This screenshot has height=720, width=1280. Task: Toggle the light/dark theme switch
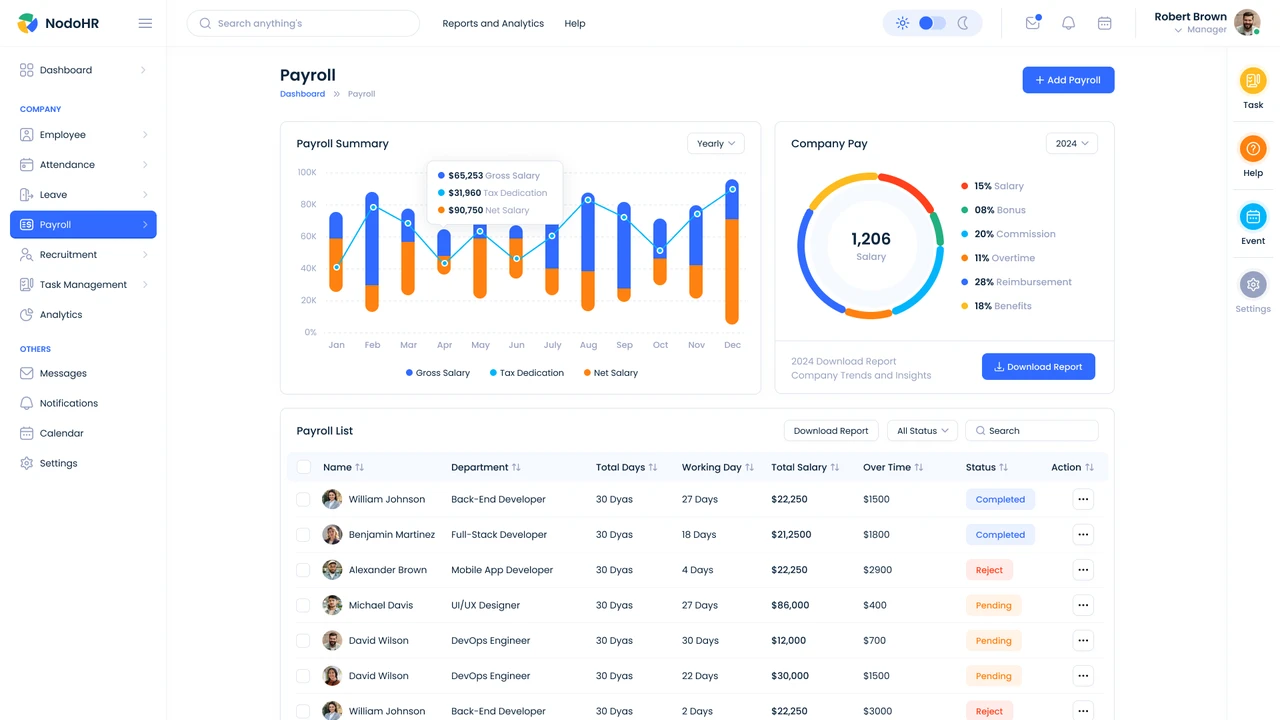932,23
